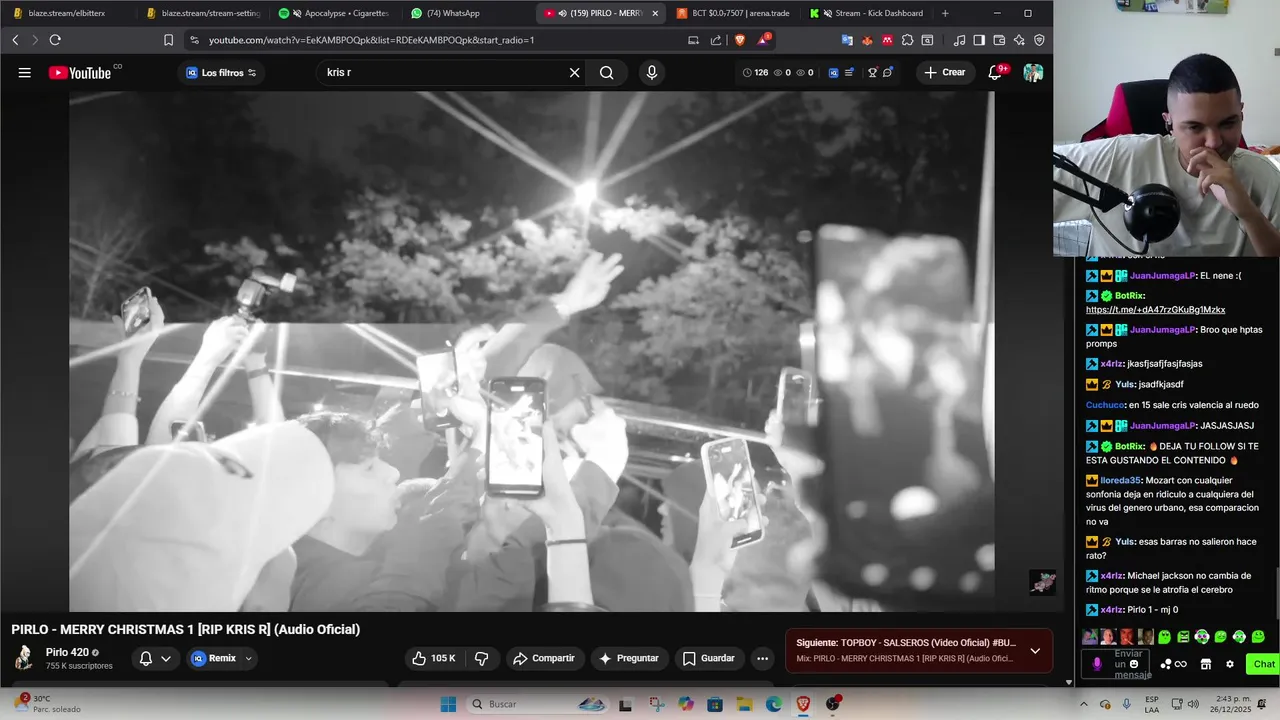1280x720 pixels.
Task: Clear the 'kris r' search text
Action: pos(574,72)
